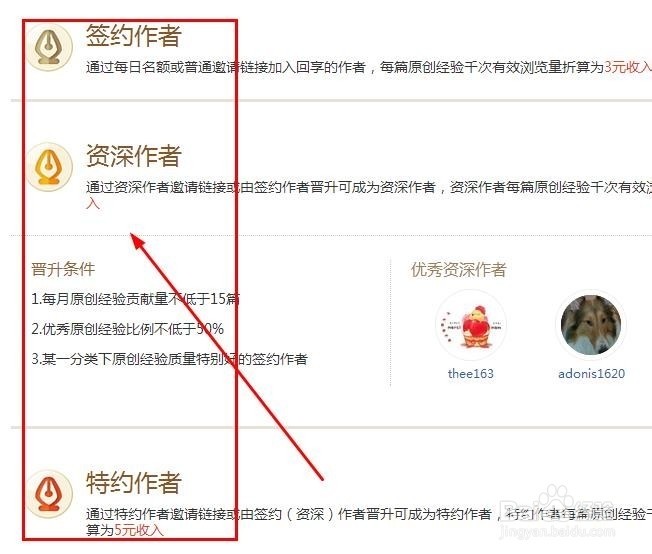Open the thee163 username link
This screenshot has width=652, height=554.
(471, 373)
